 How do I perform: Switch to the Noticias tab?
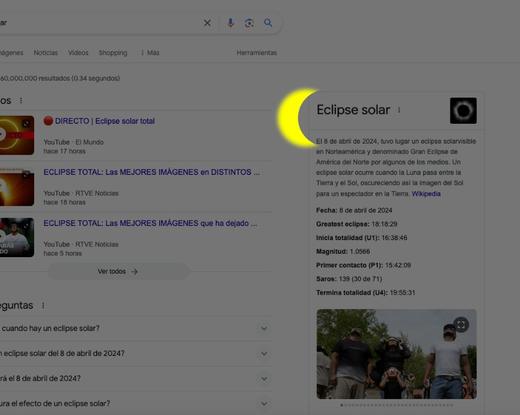[46, 53]
